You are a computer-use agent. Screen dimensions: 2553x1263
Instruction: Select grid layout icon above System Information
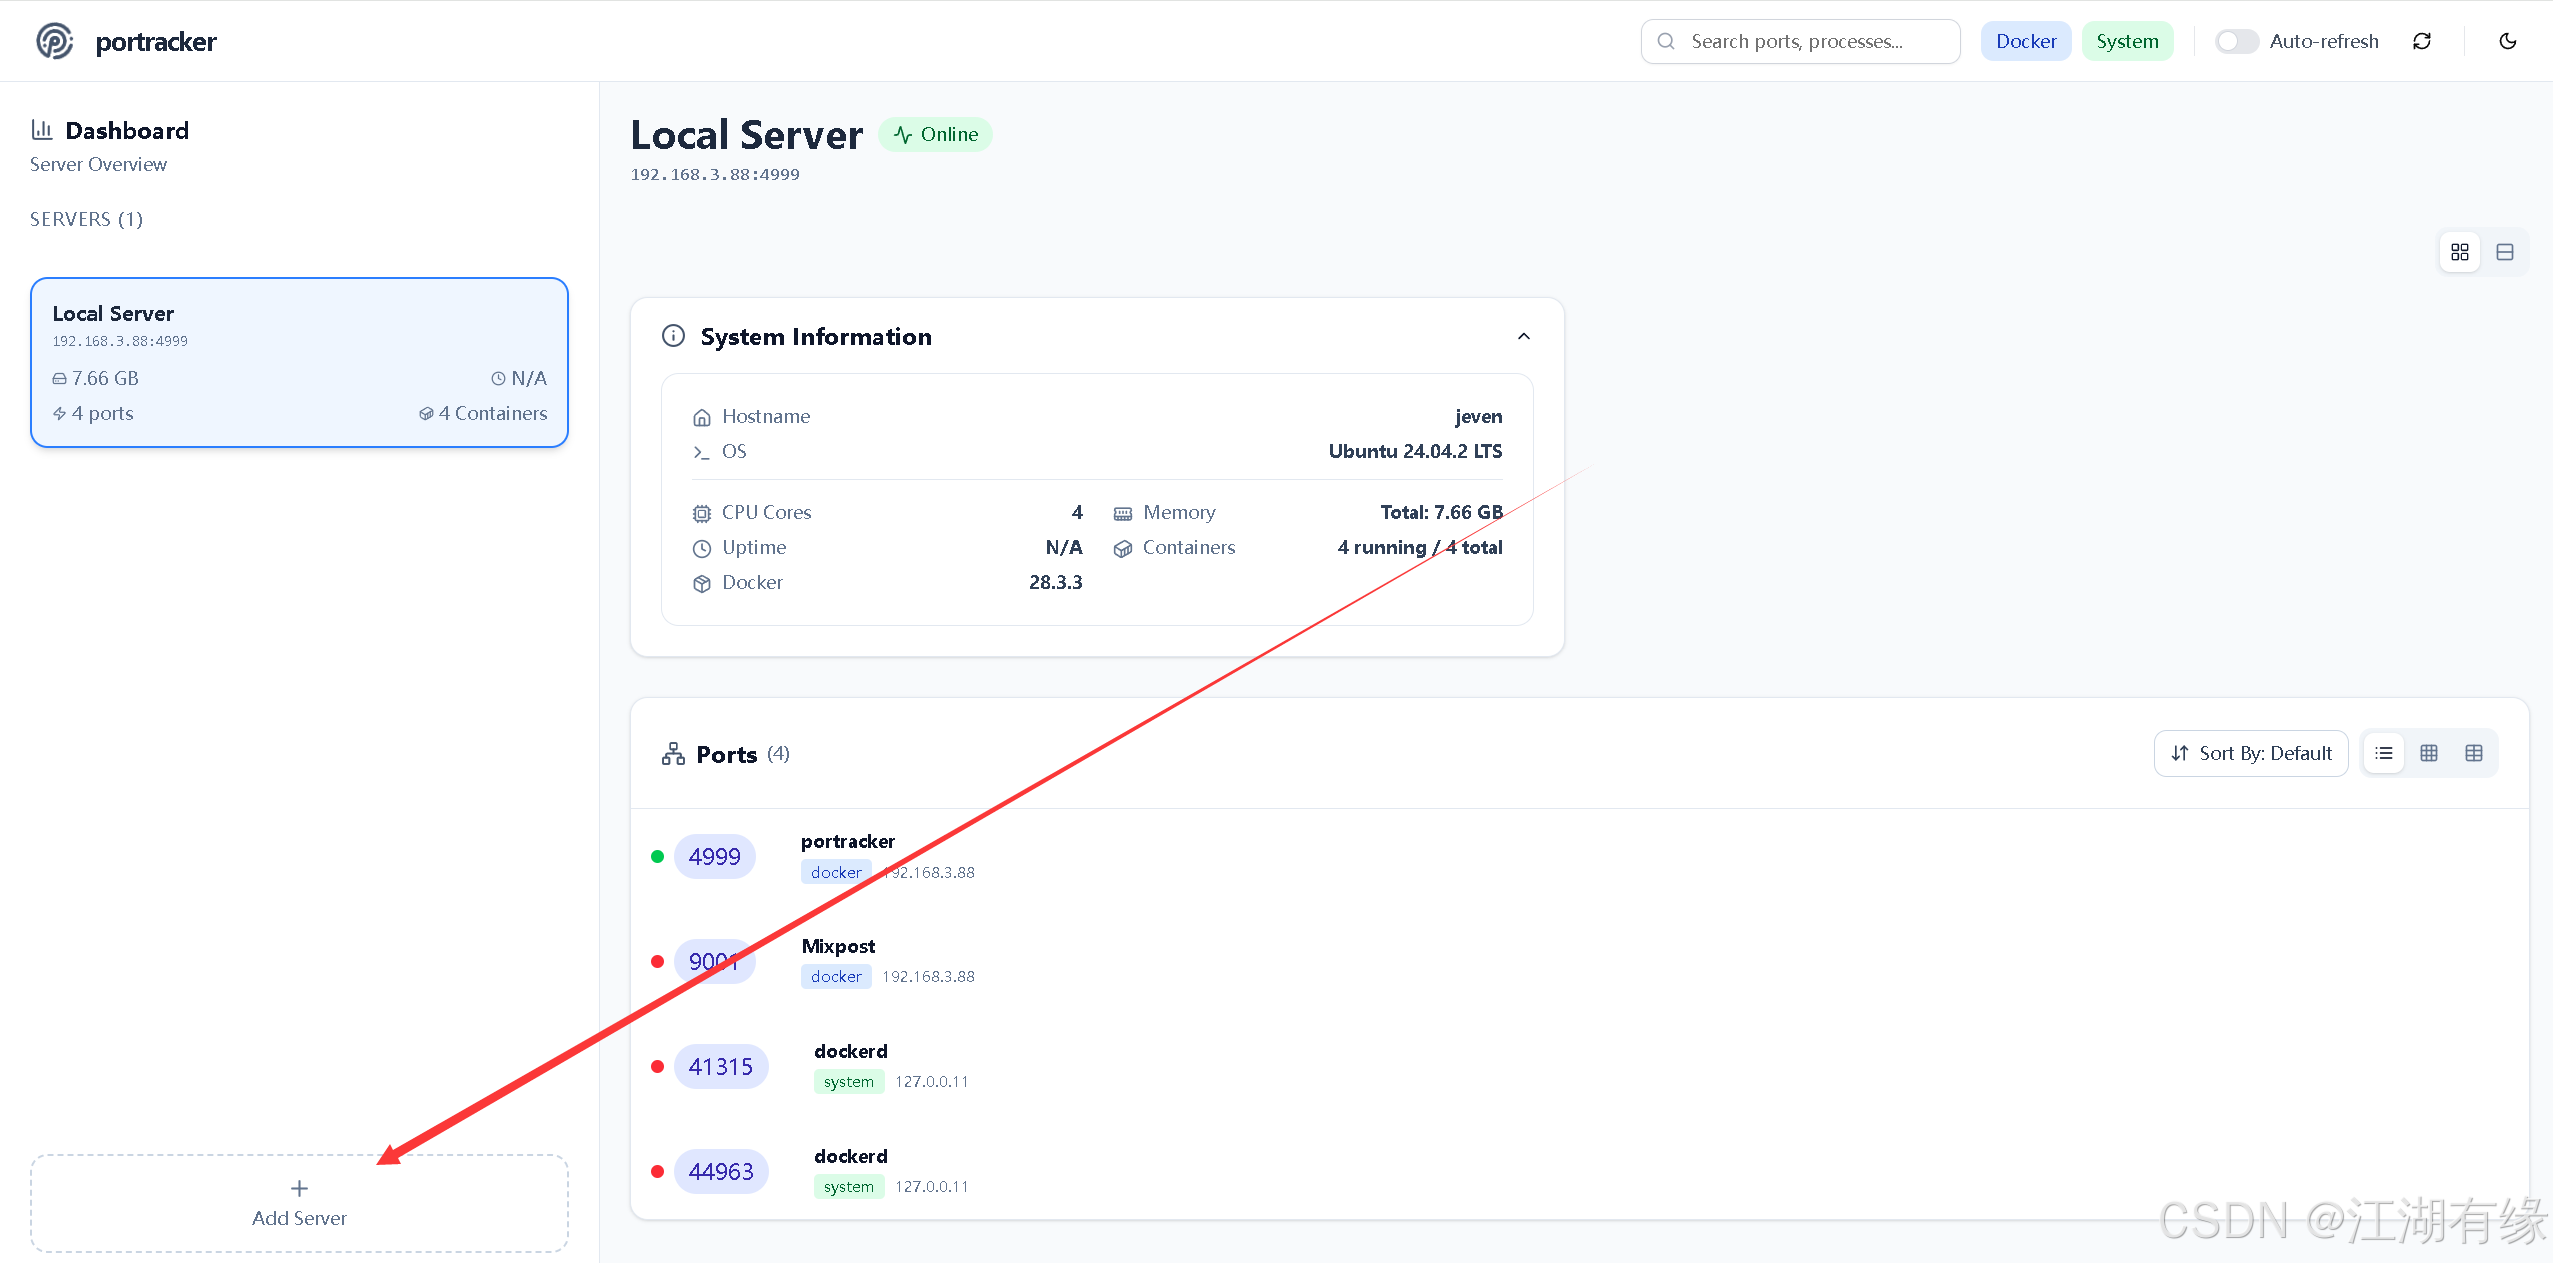2459,252
